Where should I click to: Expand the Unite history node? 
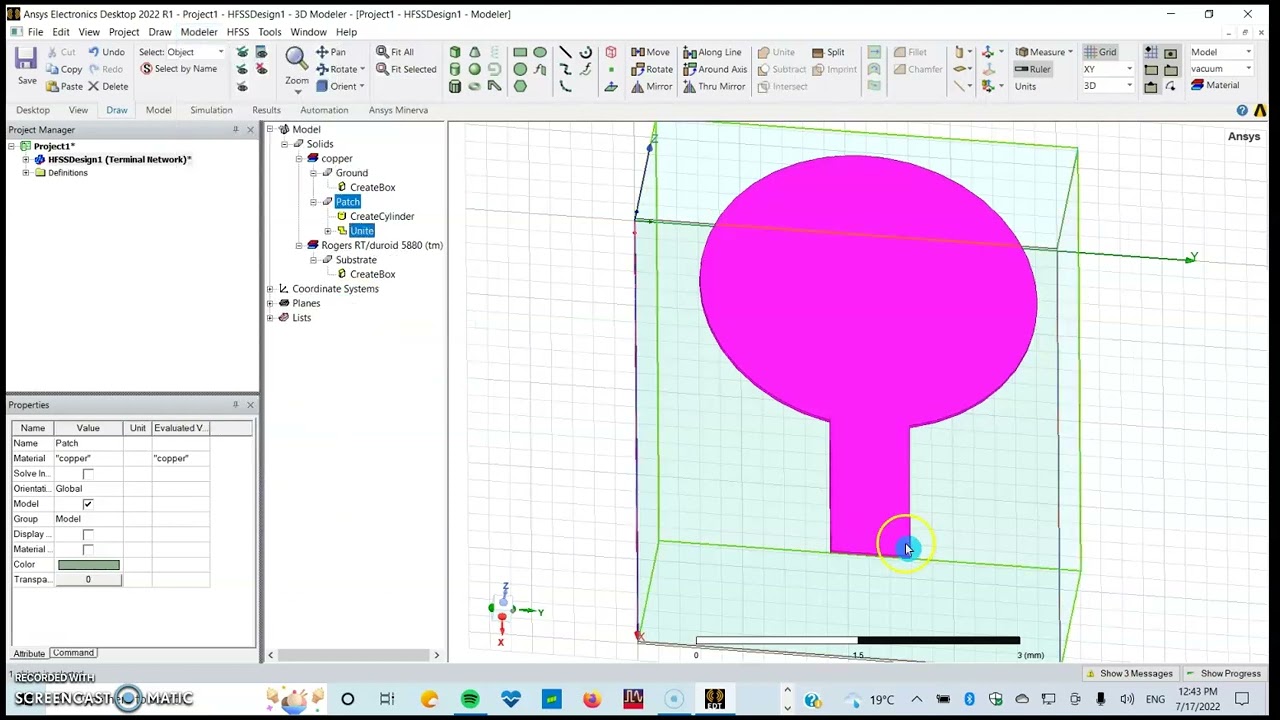point(328,231)
